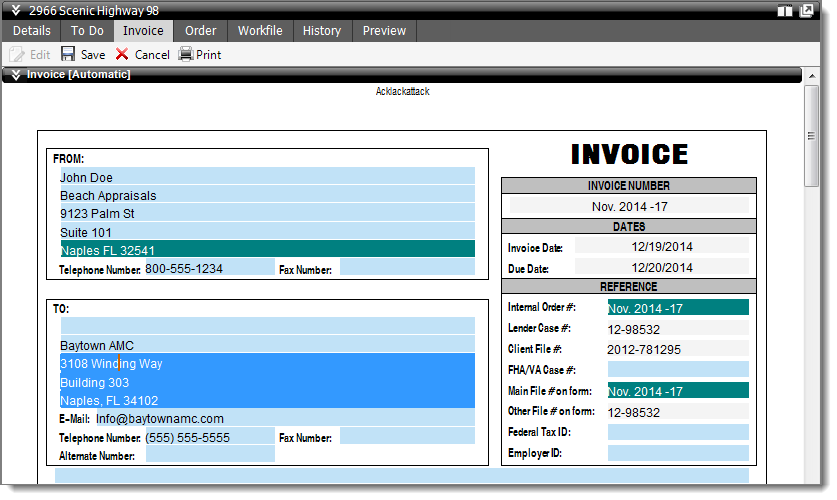Go to the Order tab
This screenshot has width=837, height=500.
pyautogui.click(x=200, y=31)
